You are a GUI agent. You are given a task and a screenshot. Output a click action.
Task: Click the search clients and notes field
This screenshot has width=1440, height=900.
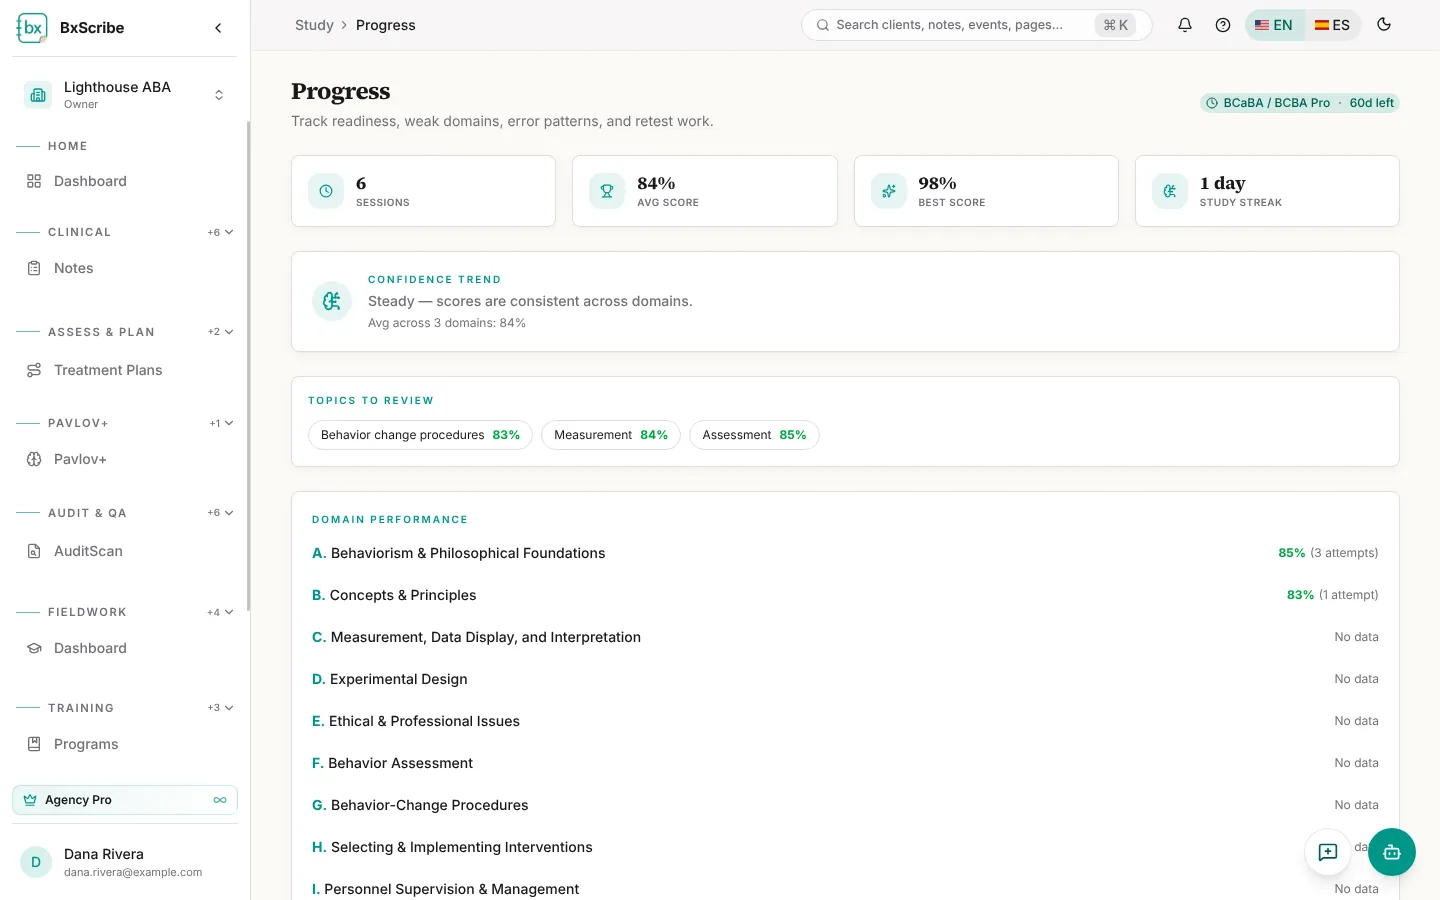click(x=976, y=25)
